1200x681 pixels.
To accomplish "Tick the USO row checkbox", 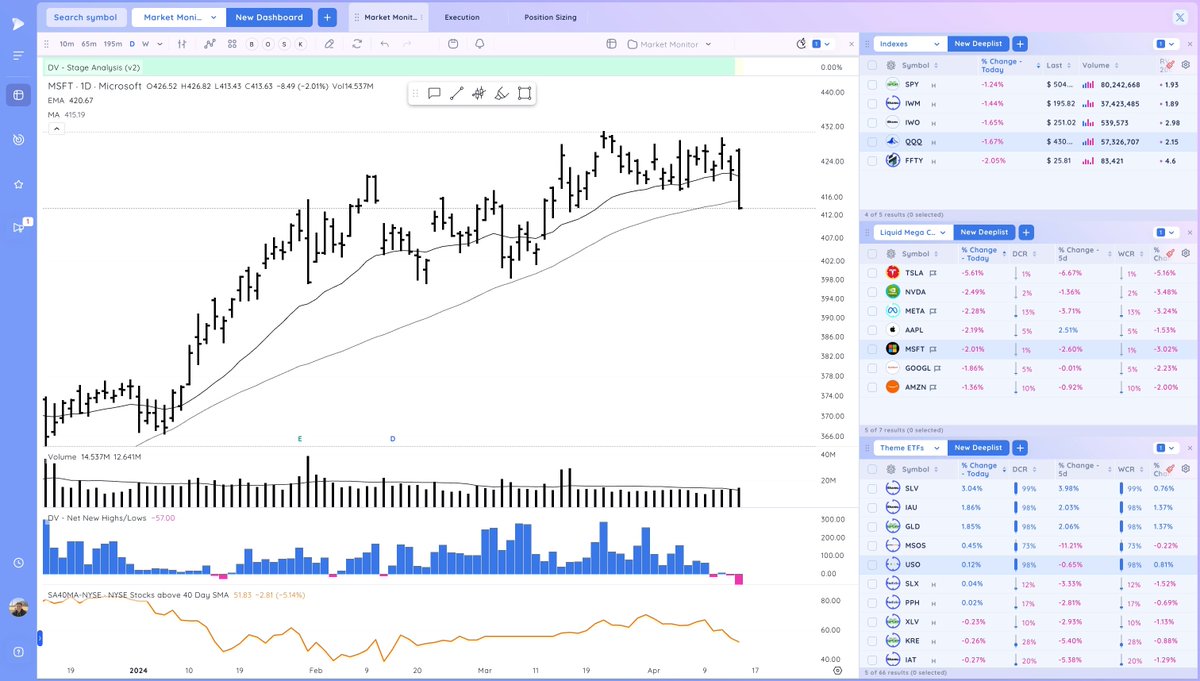I will pos(872,564).
